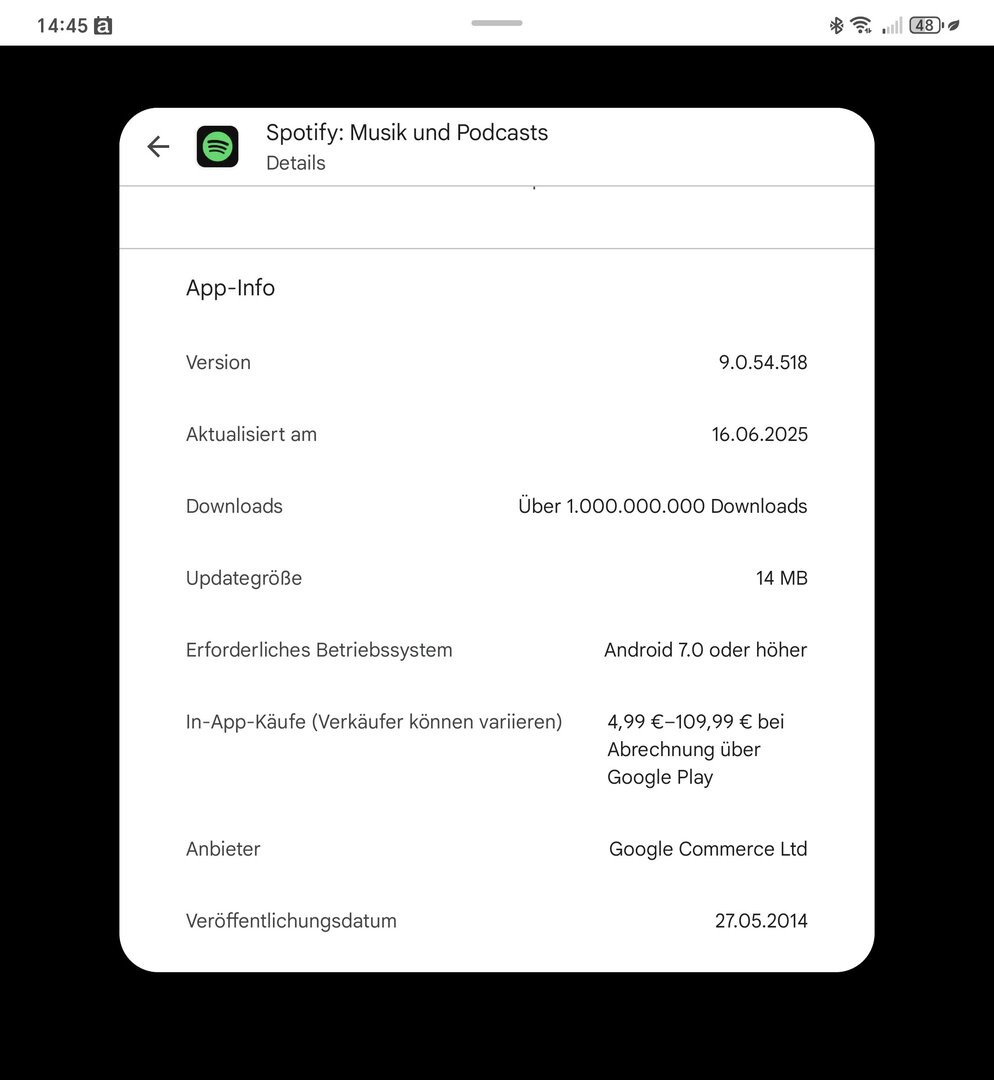
Task: Tap the battery 48 indicator
Action: click(926, 25)
